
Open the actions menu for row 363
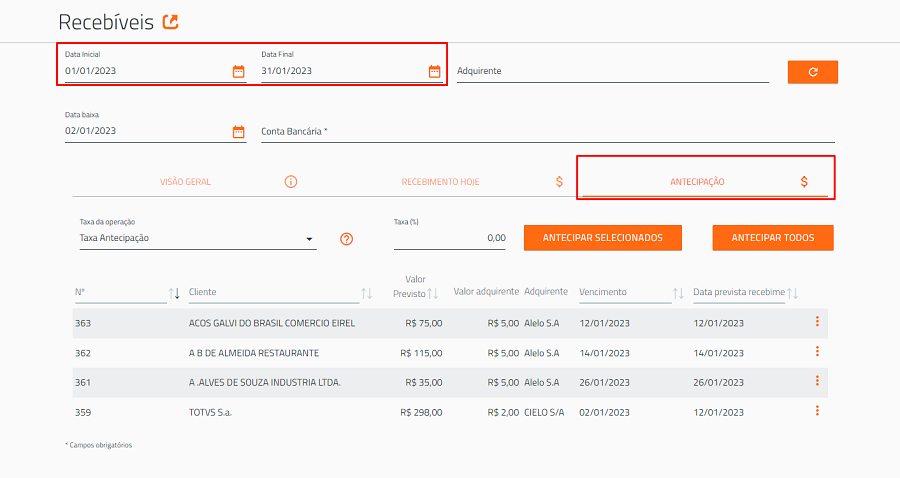[817, 322]
